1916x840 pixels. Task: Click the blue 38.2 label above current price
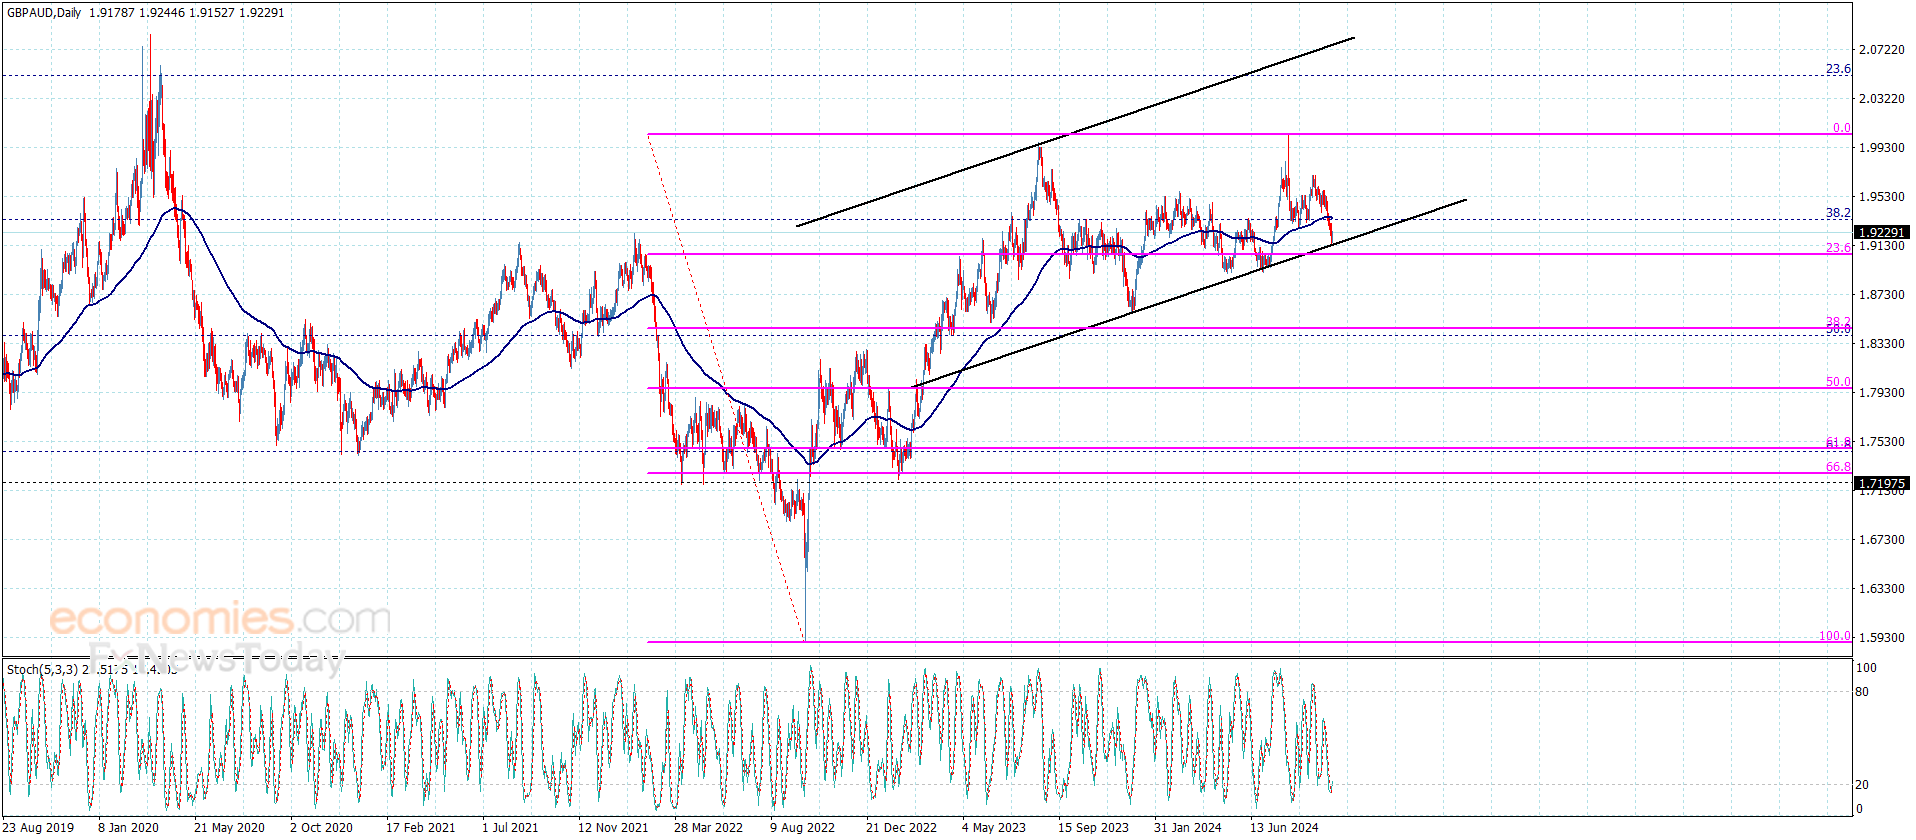click(1838, 213)
